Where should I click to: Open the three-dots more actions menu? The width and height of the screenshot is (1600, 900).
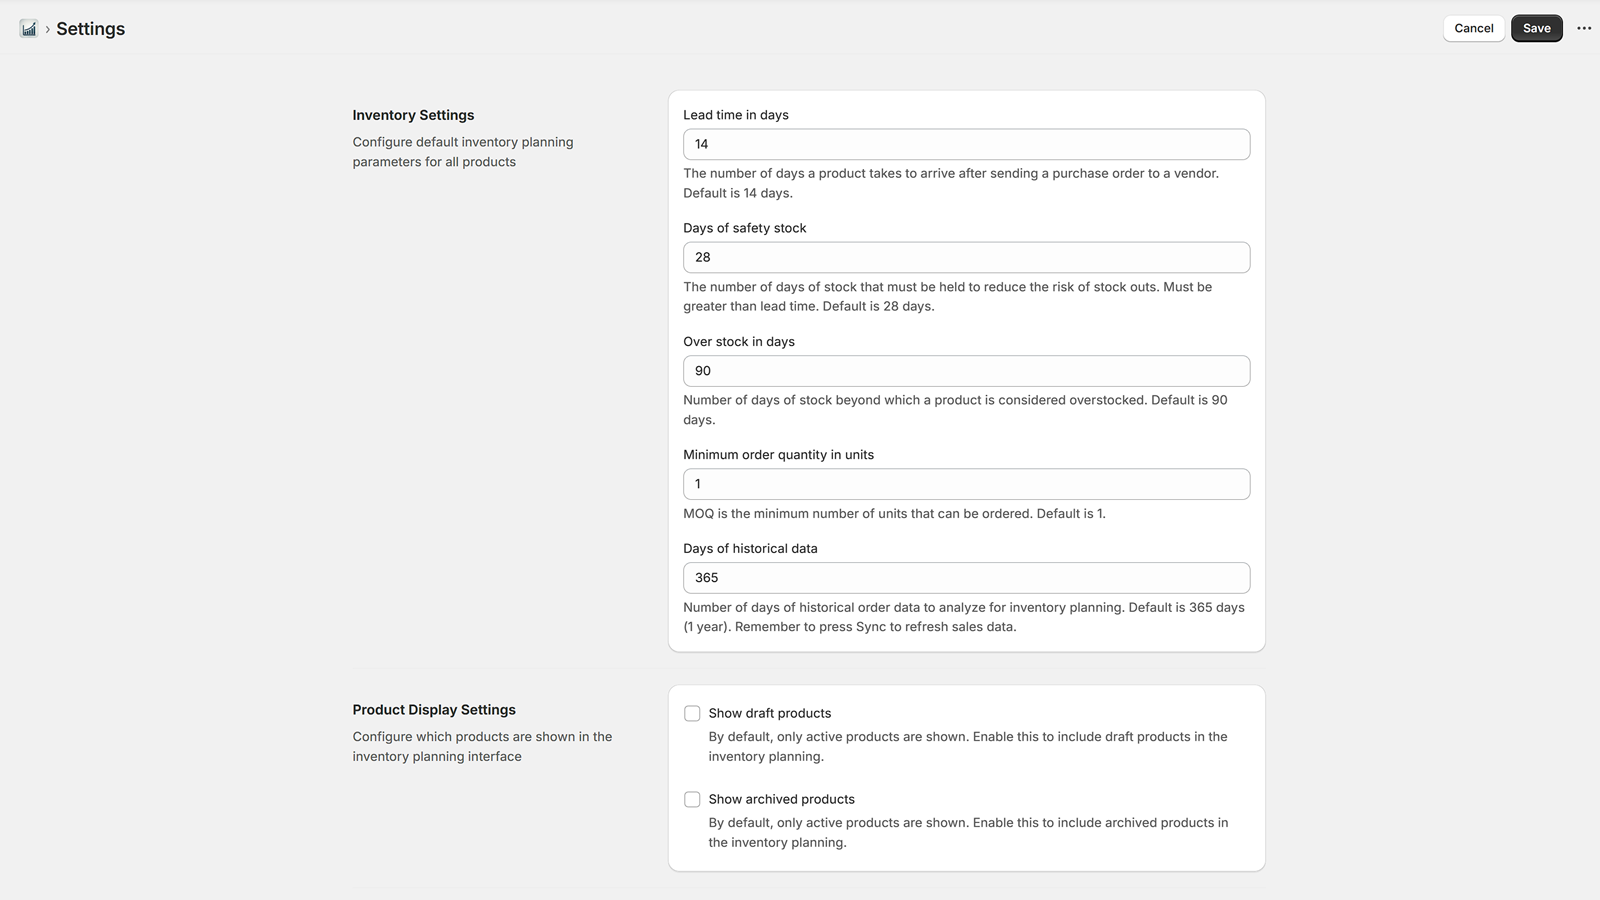1584,28
